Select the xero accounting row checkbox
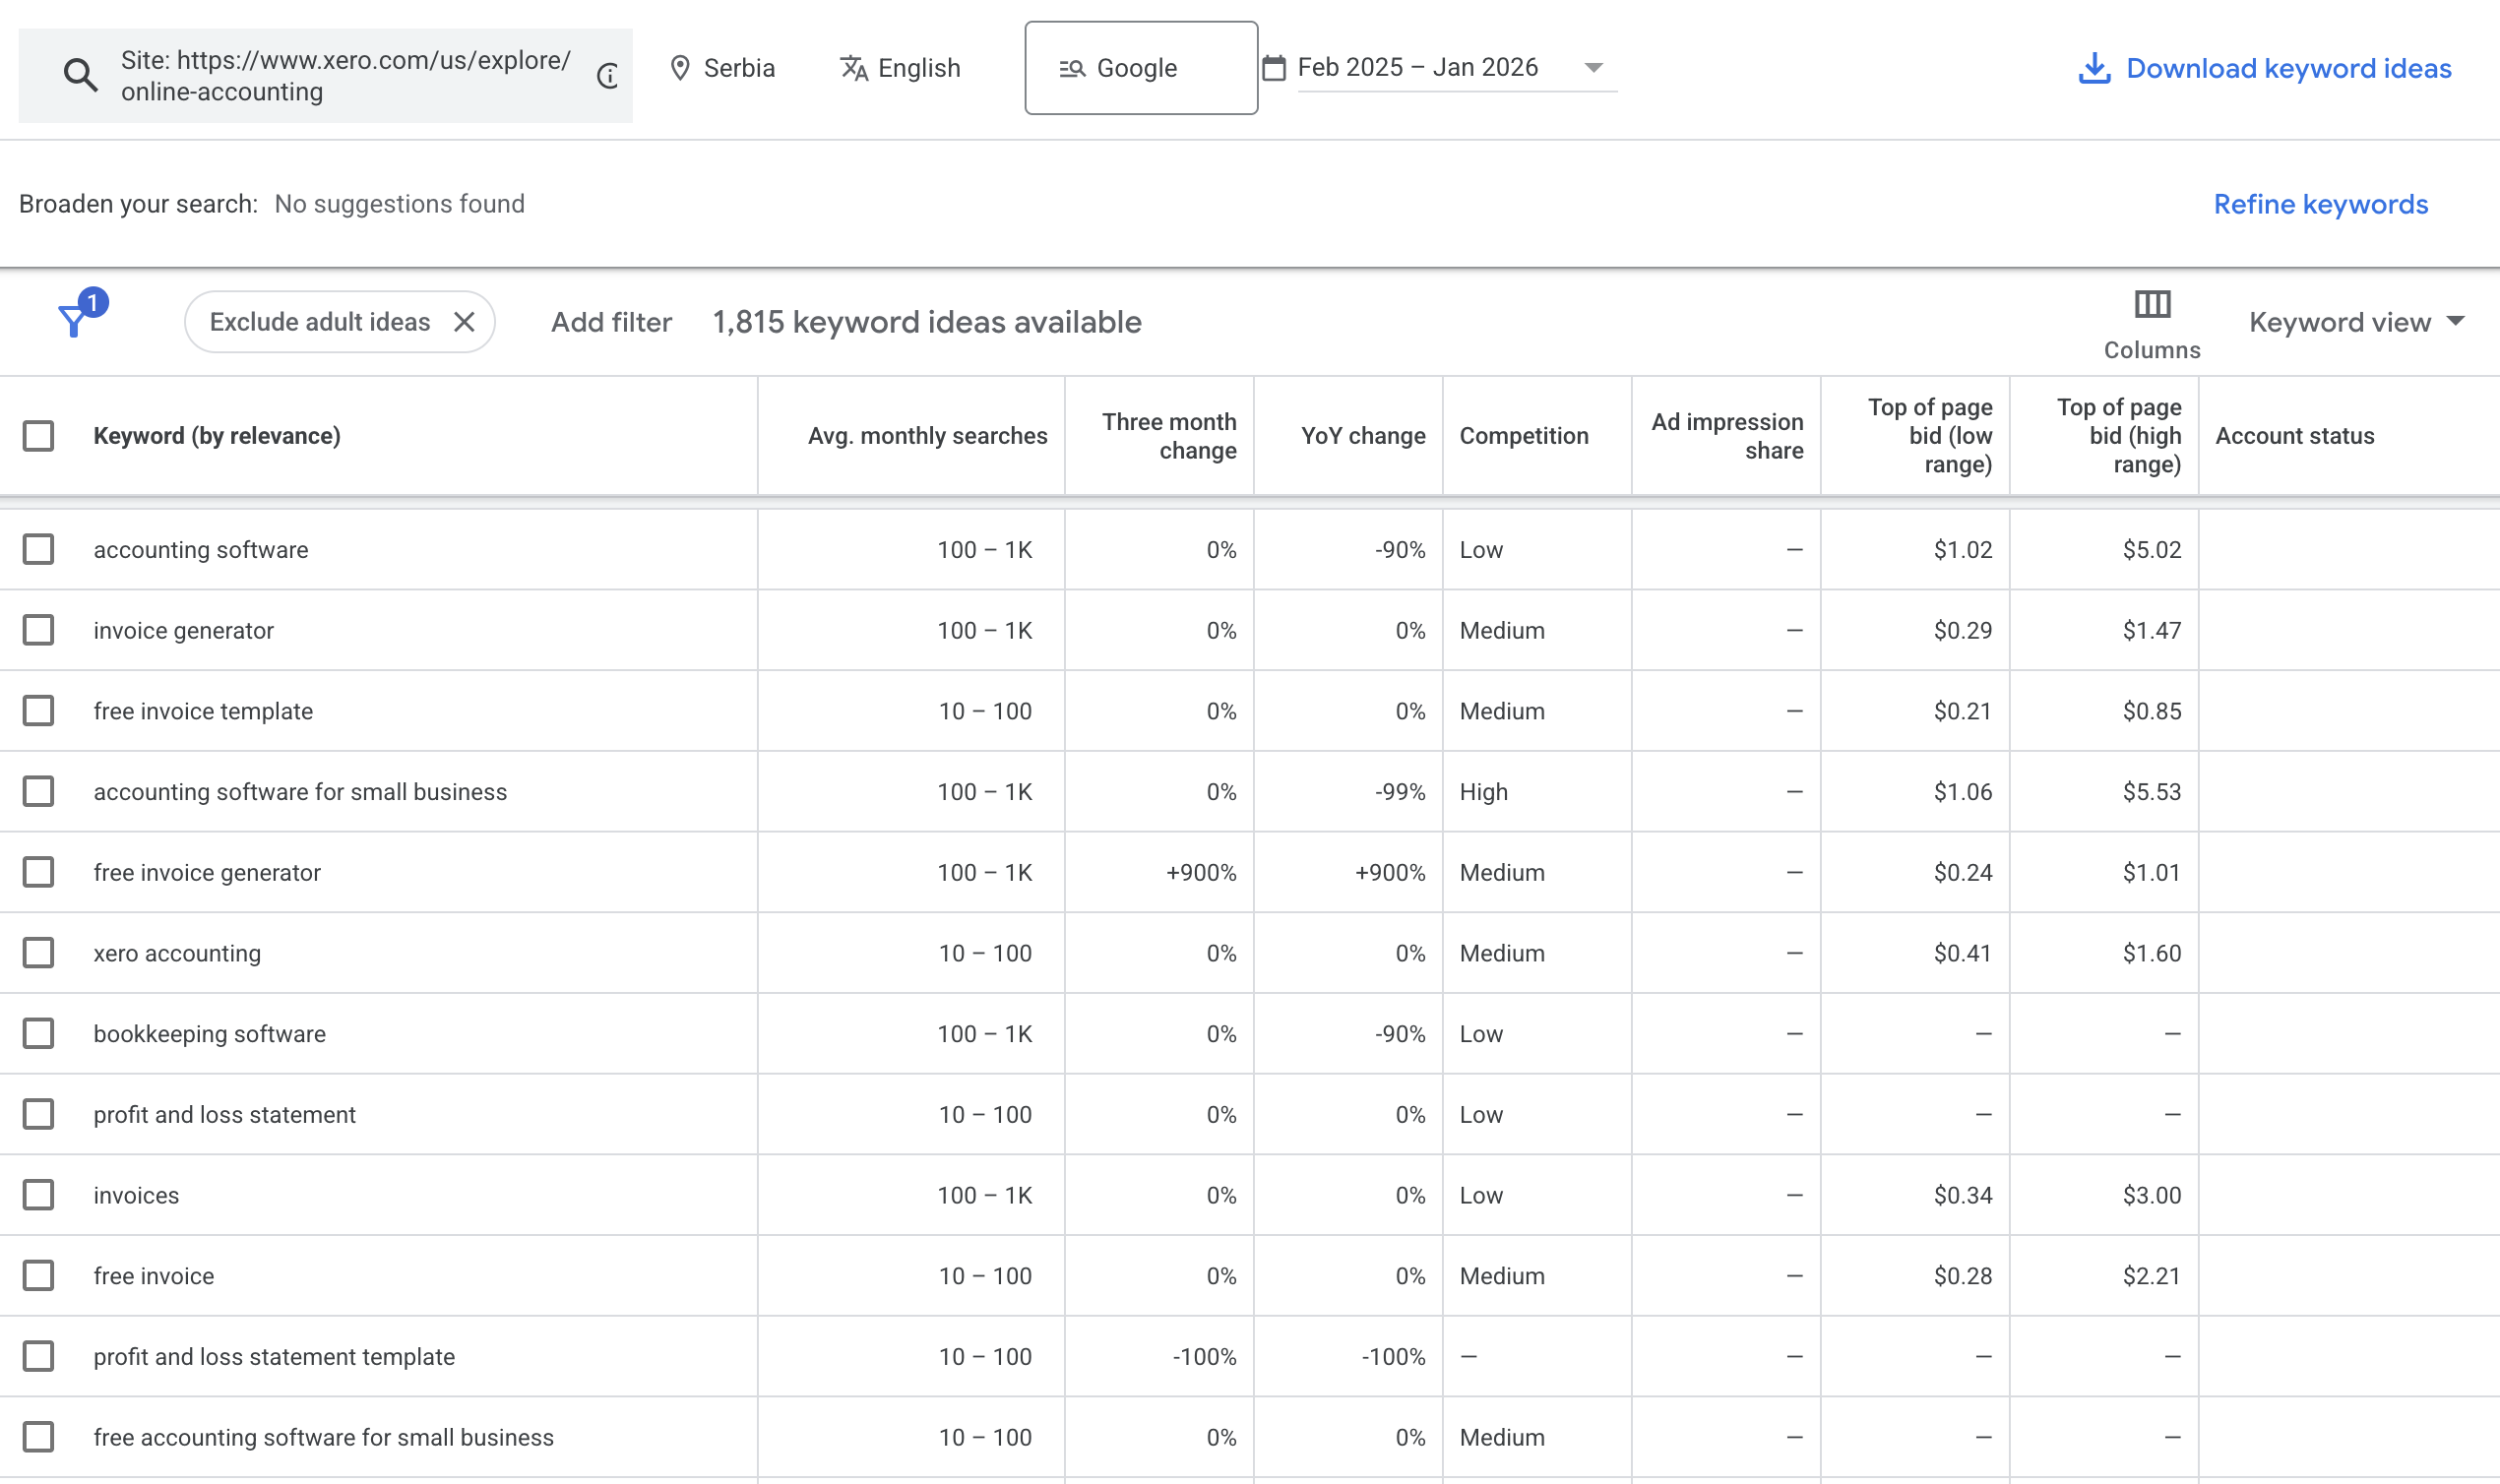 coord(39,953)
